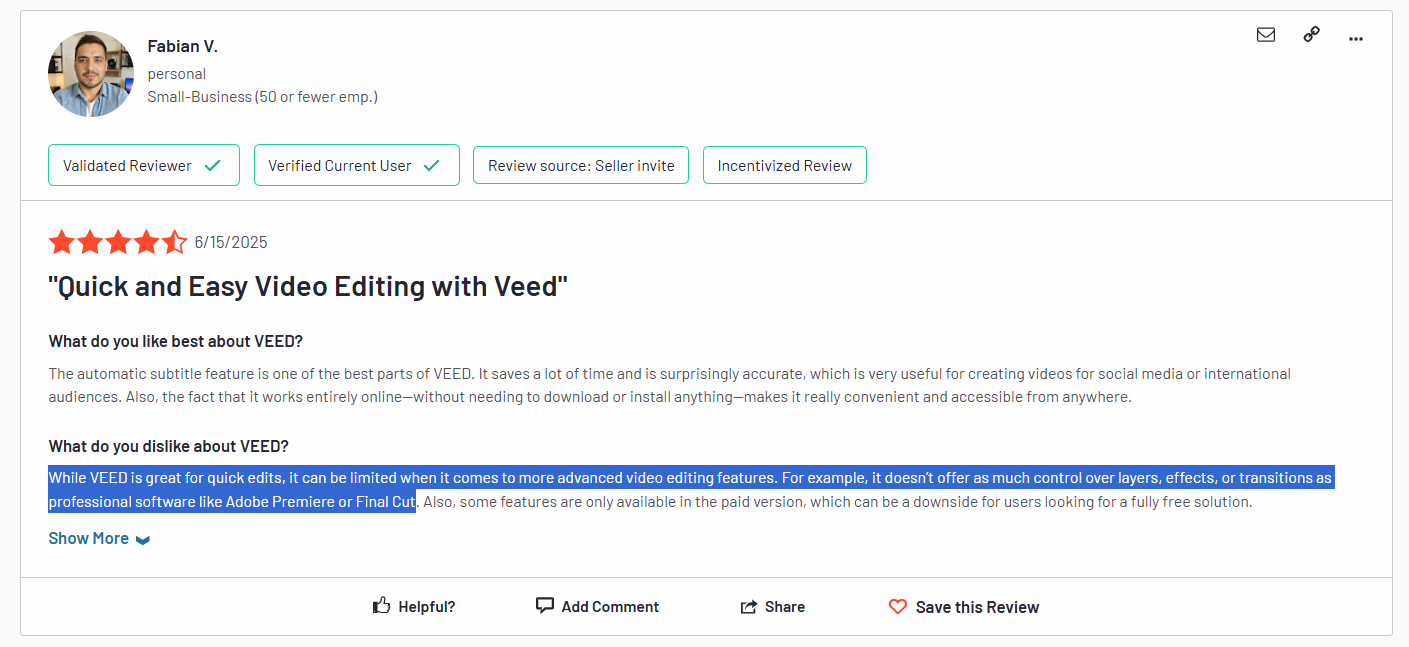Open Fabian V. reviewer name link
The image size is (1409, 647).
182,46
